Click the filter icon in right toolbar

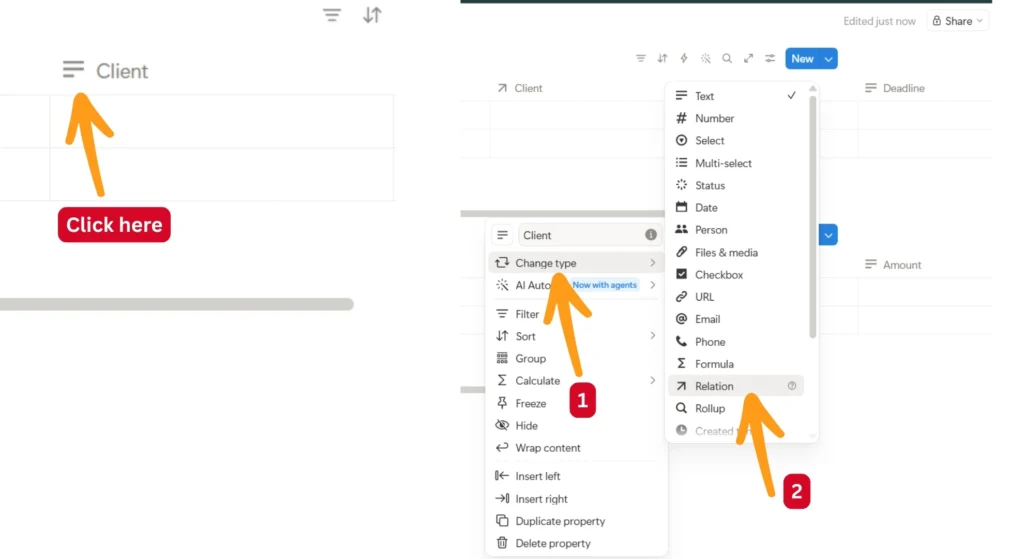[641, 58]
